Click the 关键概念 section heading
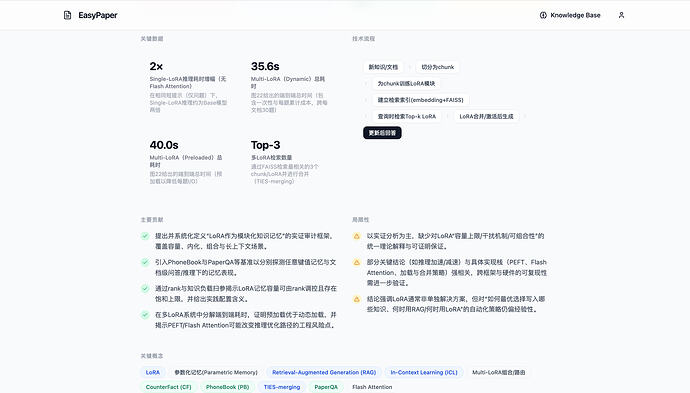The height and width of the screenshot is (393, 690). click(152, 356)
